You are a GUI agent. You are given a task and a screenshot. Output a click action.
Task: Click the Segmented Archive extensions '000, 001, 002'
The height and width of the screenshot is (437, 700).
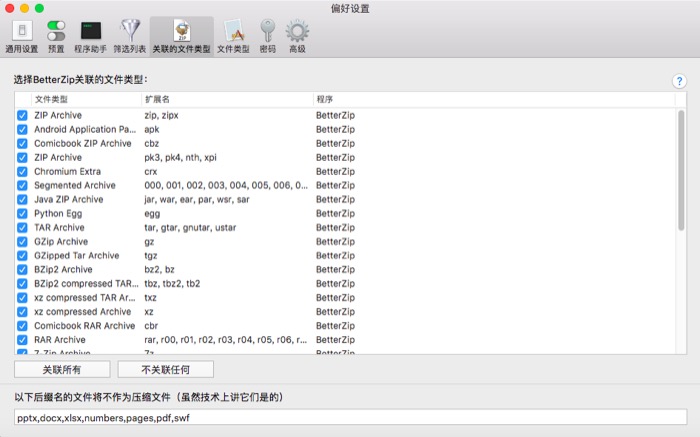tap(226, 185)
